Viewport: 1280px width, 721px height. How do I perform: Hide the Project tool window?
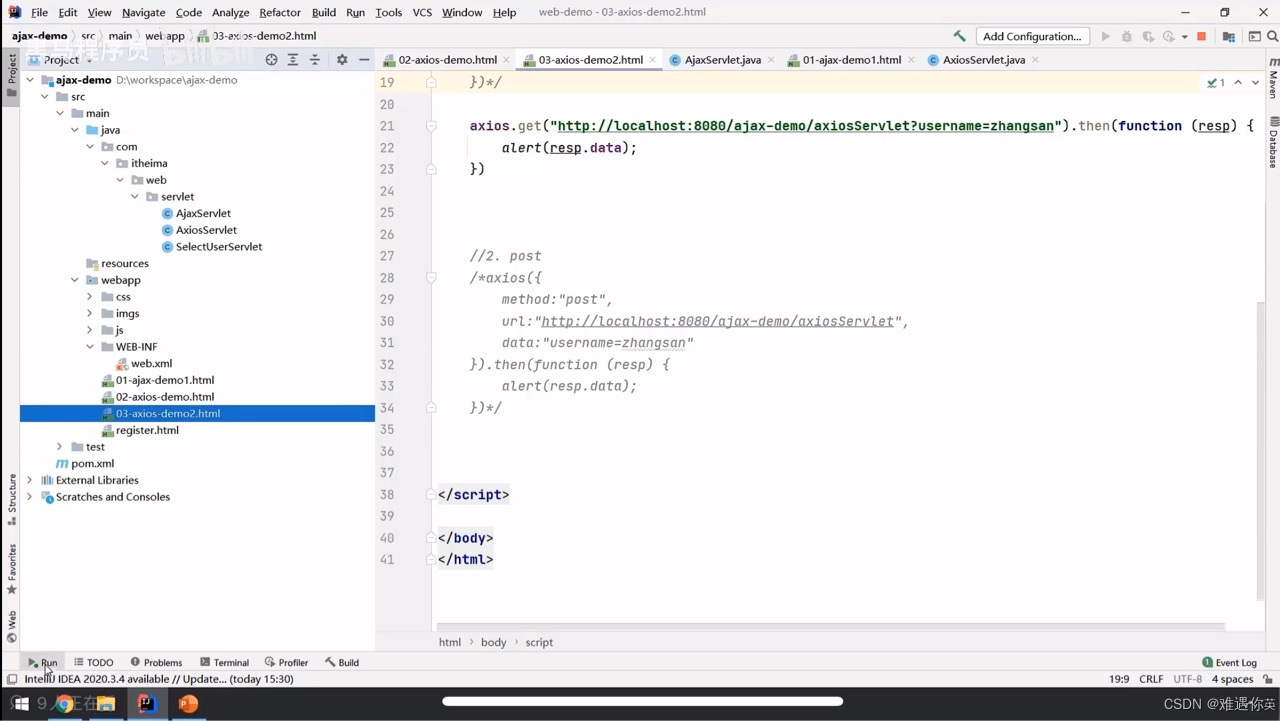[364, 60]
